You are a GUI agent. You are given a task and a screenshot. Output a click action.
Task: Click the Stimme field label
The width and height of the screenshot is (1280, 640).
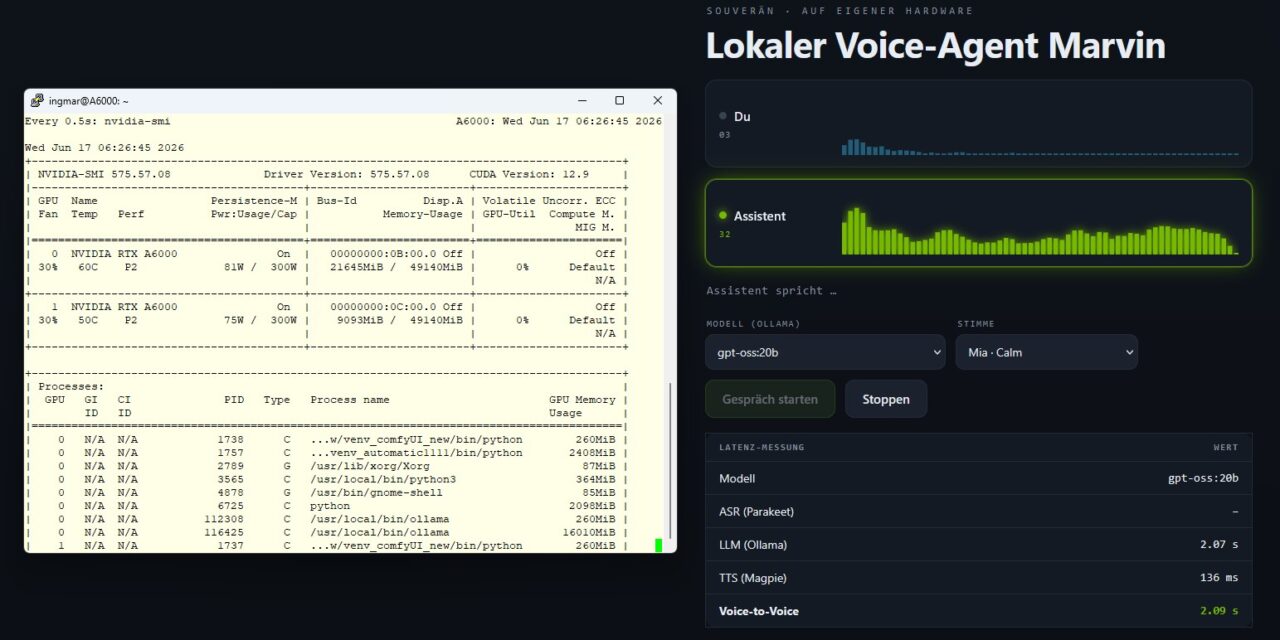click(975, 324)
